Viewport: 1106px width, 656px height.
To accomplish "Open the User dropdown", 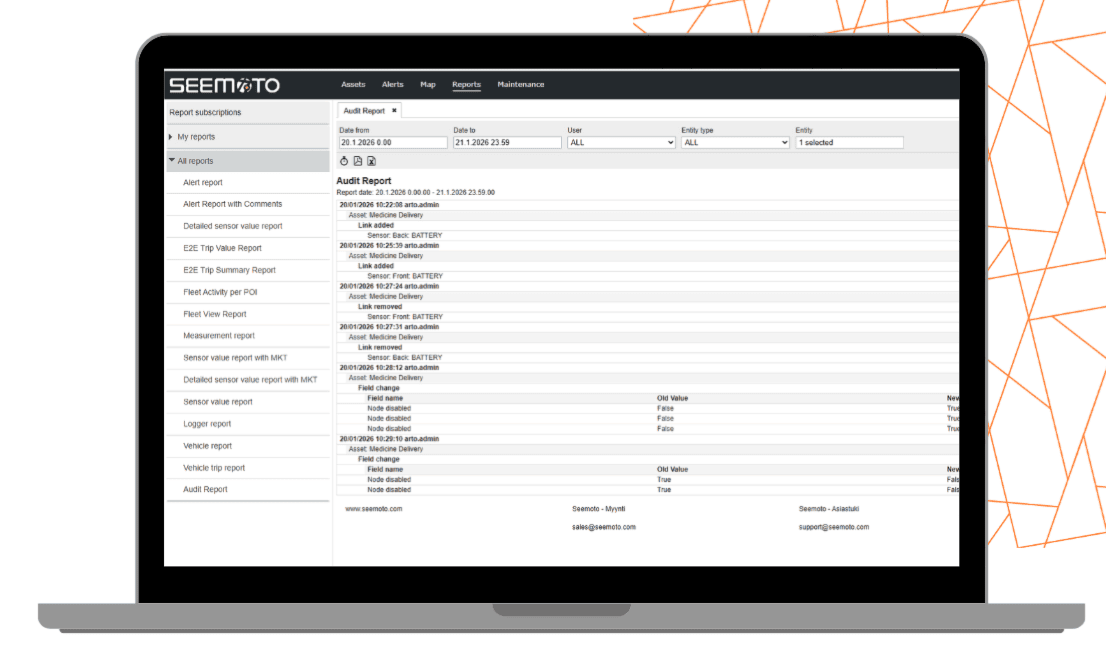I will 621,143.
